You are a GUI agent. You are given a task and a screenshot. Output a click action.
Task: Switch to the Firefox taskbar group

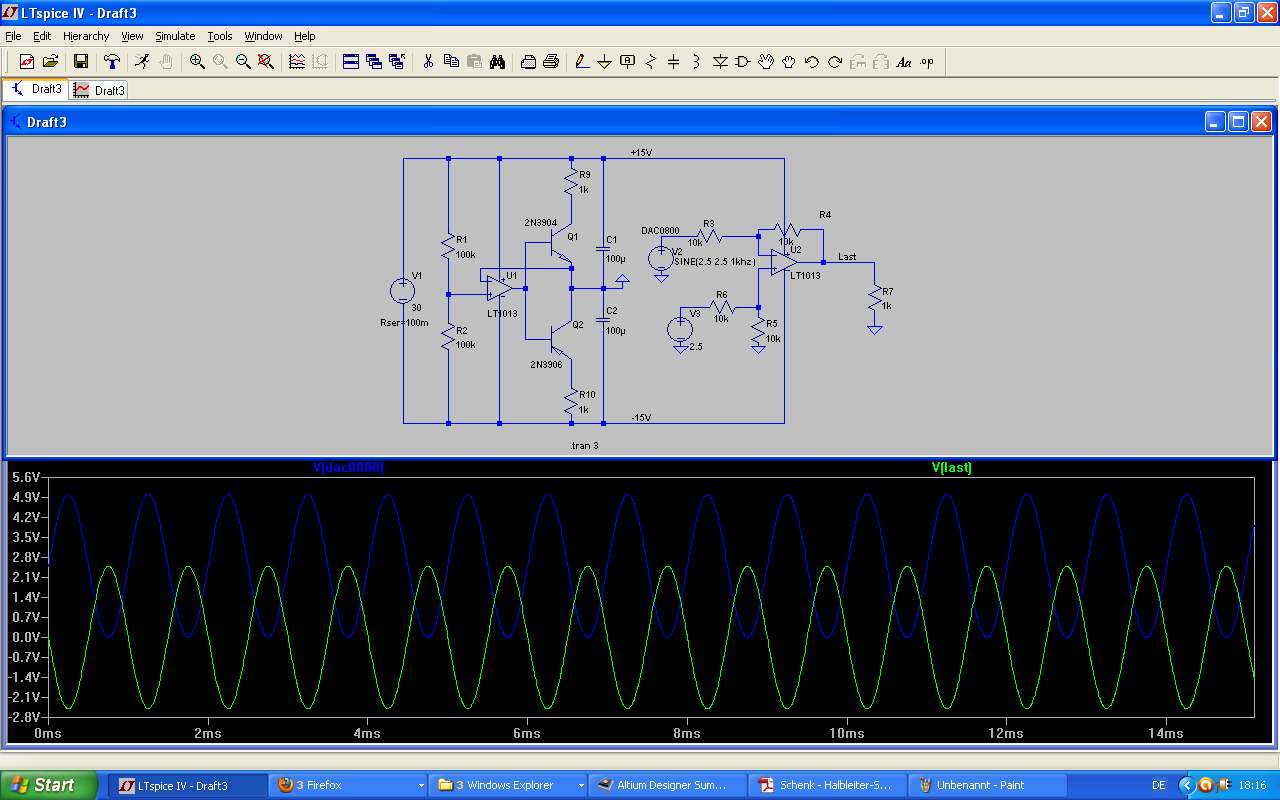click(349, 785)
